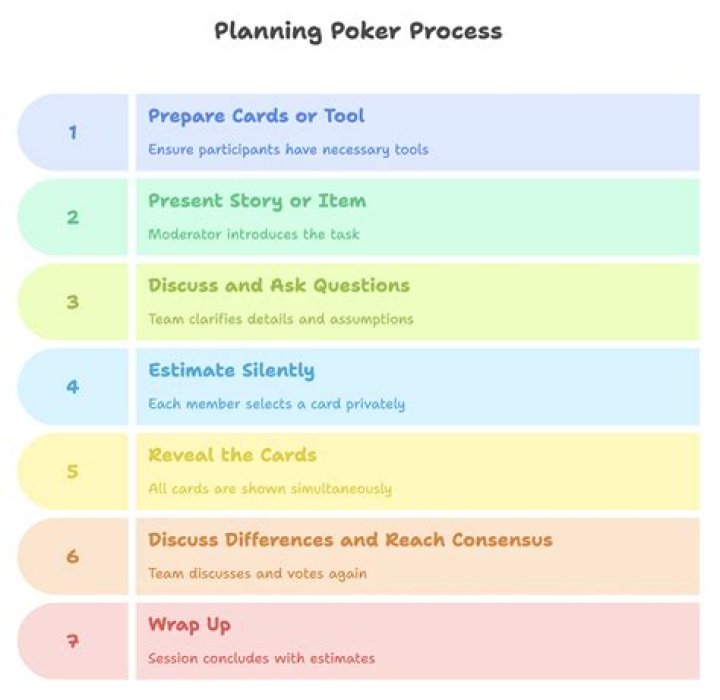This screenshot has height=700, width=720.
Task: Select the number 5 step badge
Action: [72, 471]
